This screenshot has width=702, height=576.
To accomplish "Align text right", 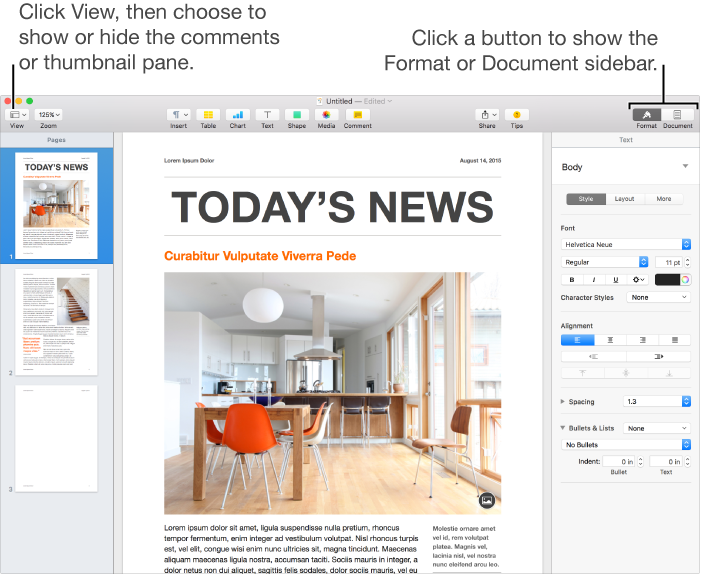I will coord(642,340).
